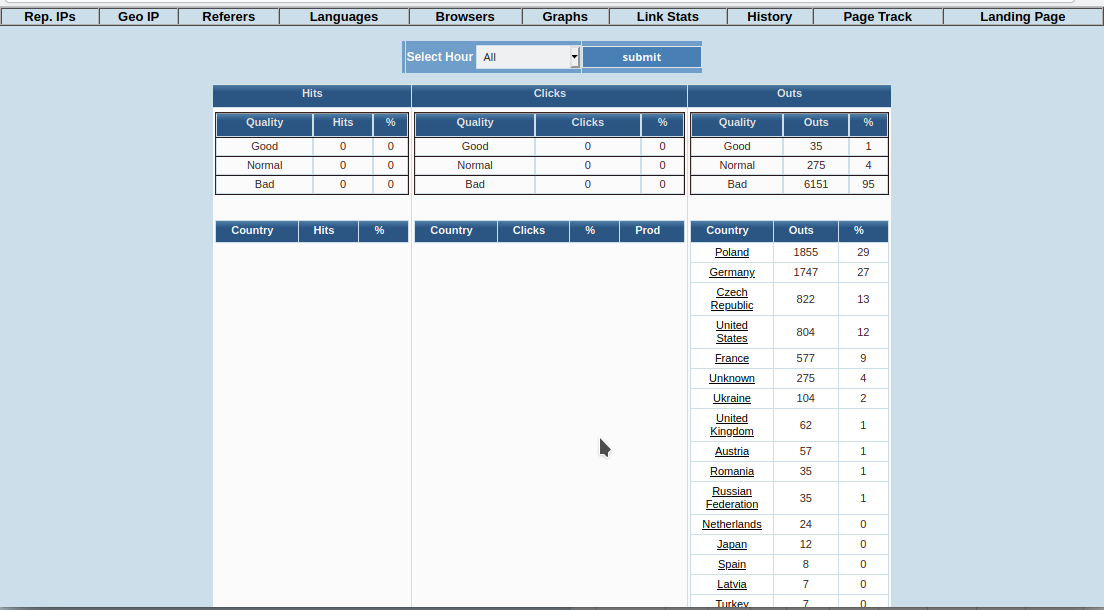The height and width of the screenshot is (610, 1104).
Task: Open the Latvia link
Action: click(732, 584)
